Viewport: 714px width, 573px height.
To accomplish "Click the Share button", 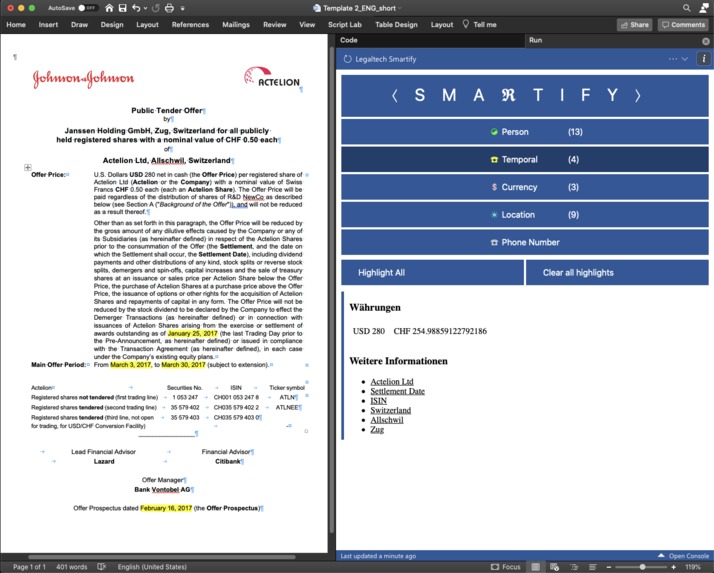I will (634, 25).
